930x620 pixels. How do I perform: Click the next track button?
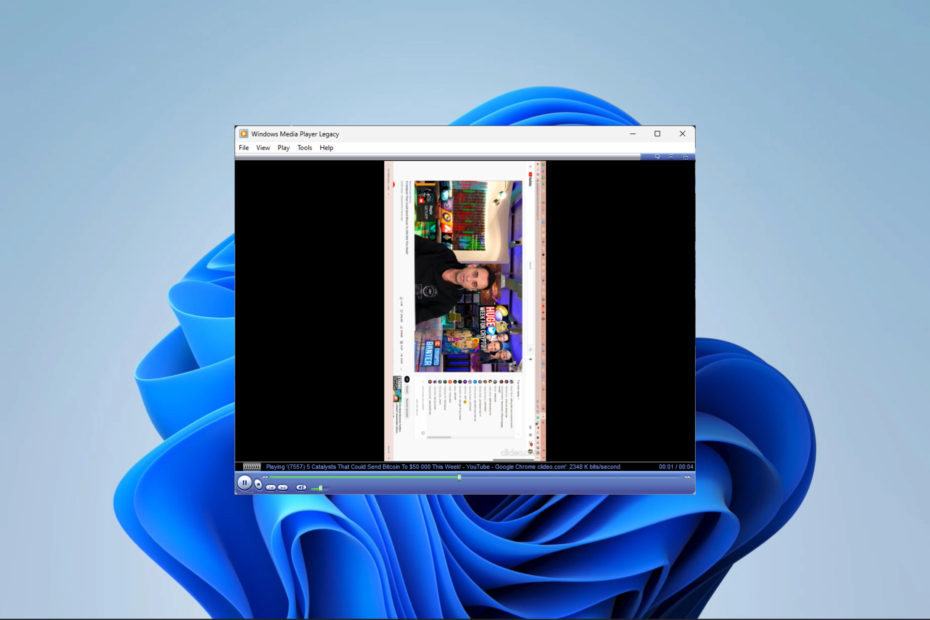pos(283,488)
